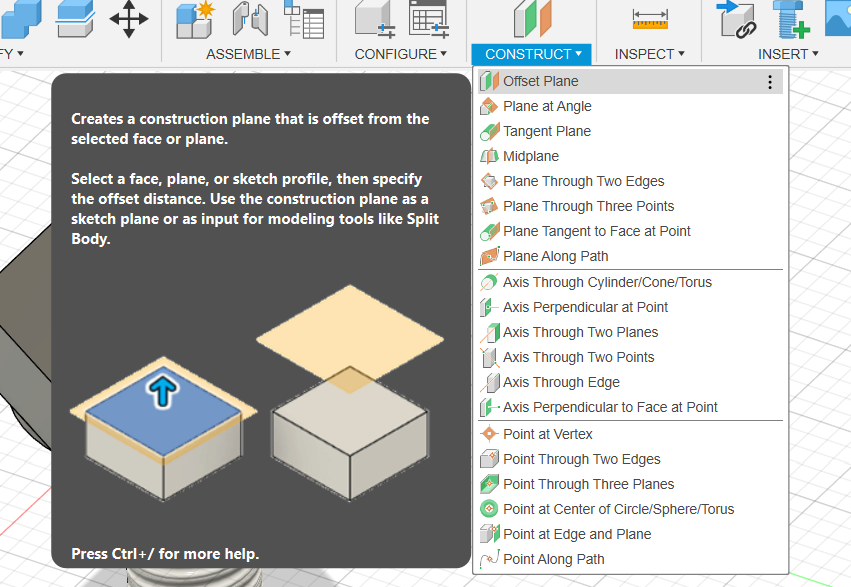Choose Midplane from the menu
851x587 pixels.
630,156
